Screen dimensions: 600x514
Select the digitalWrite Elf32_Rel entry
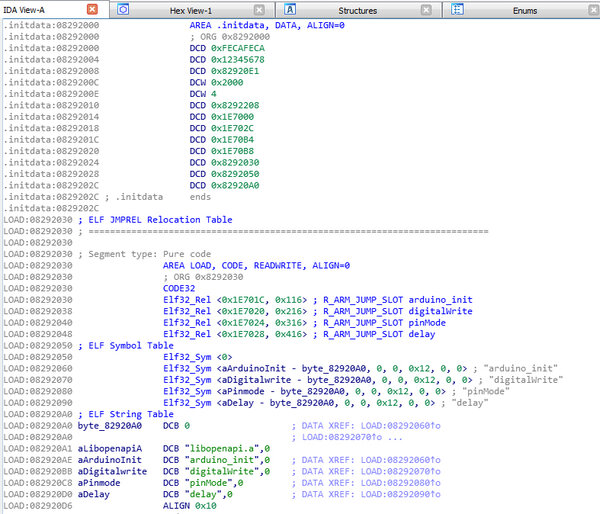click(318, 311)
